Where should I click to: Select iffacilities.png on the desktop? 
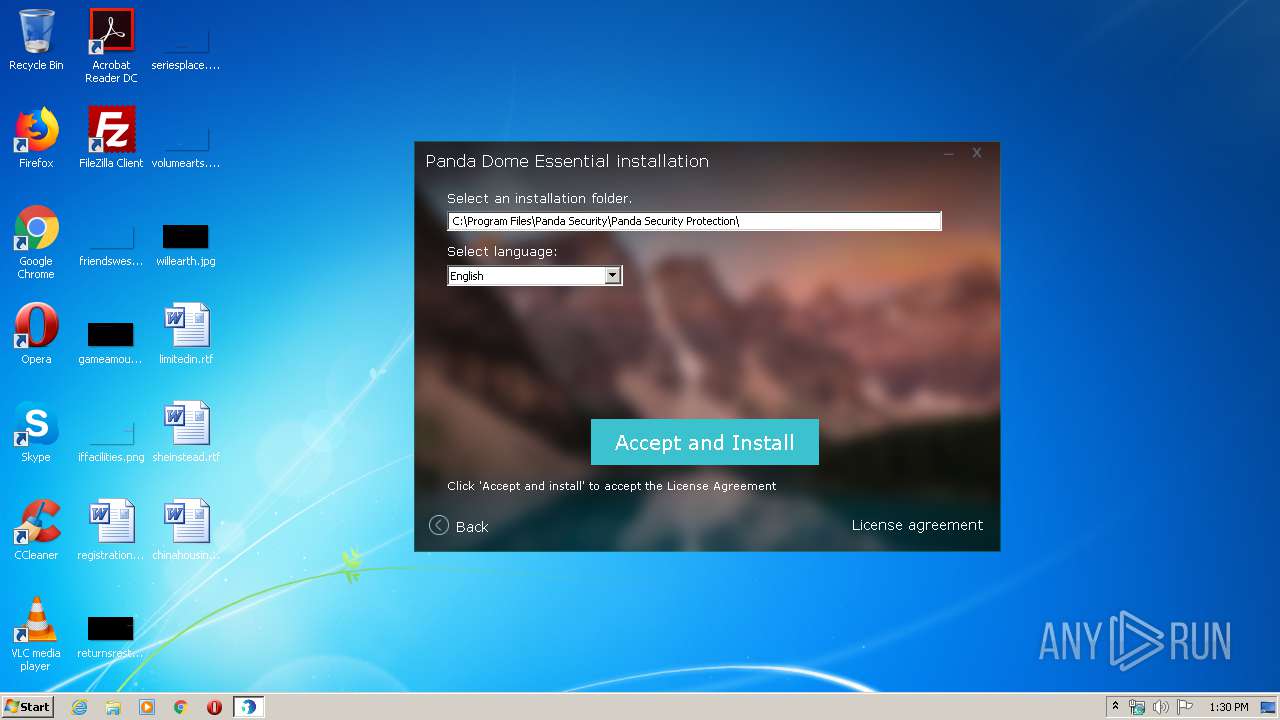pos(111,439)
